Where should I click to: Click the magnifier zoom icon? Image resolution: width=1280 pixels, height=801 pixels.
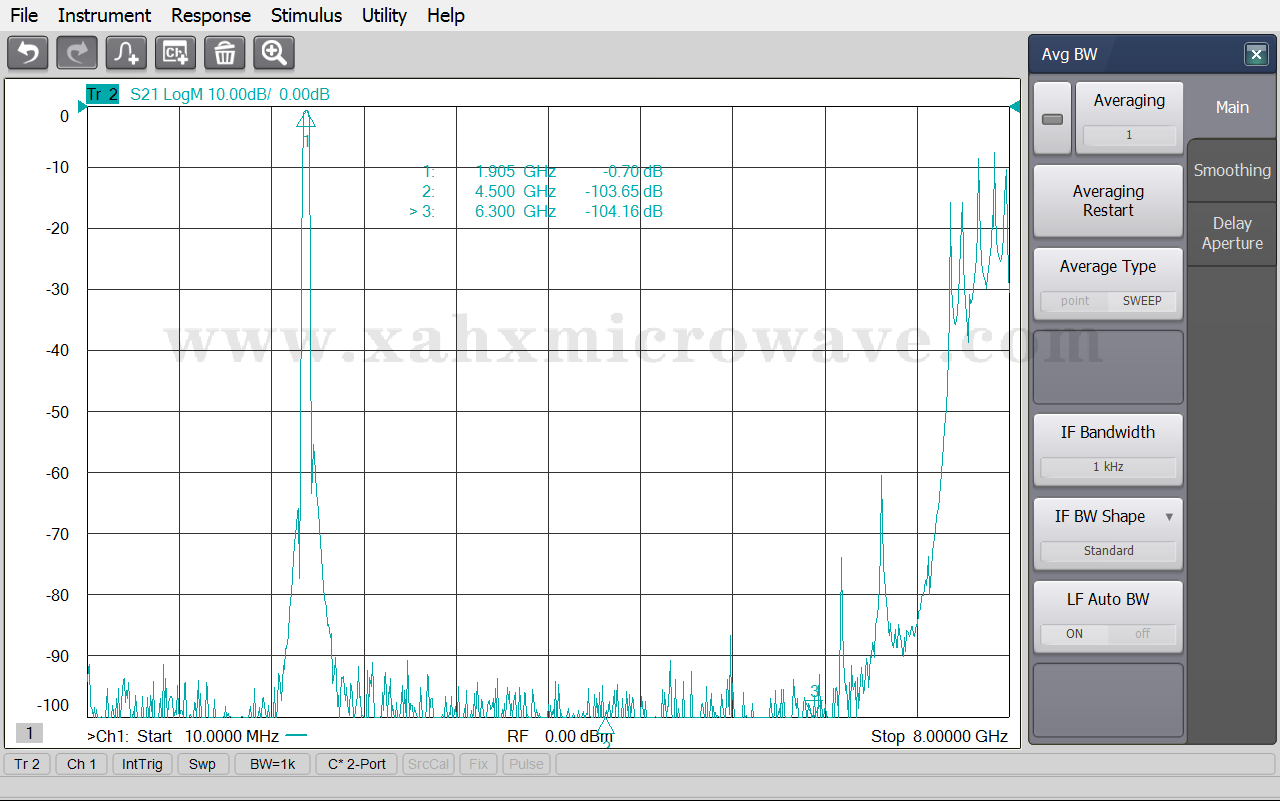coord(273,53)
